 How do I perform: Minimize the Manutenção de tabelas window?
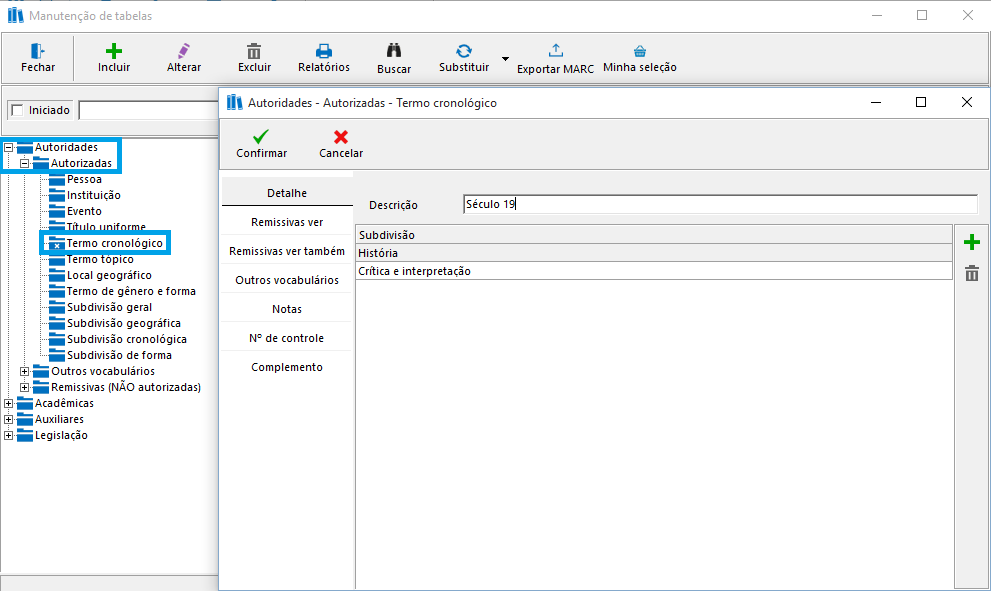pyautogui.click(x=877, y=15)
